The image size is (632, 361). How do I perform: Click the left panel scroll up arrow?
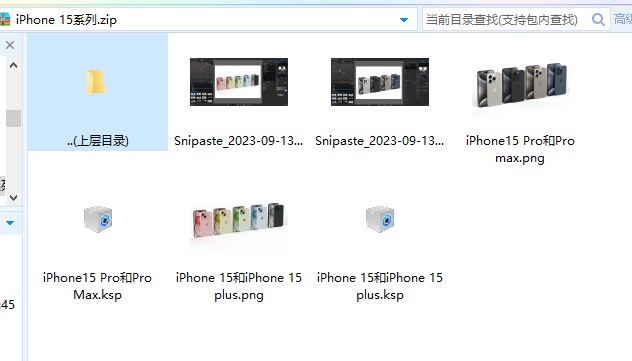tap(13, 65)
